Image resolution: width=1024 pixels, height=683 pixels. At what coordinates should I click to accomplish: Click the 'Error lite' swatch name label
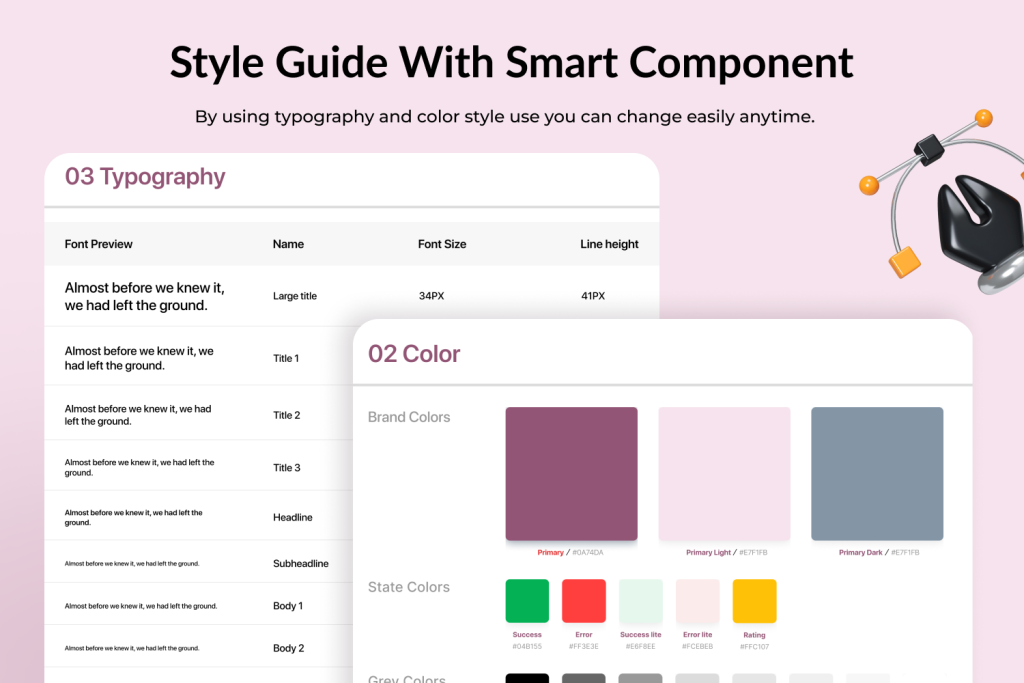click(697, 635)
